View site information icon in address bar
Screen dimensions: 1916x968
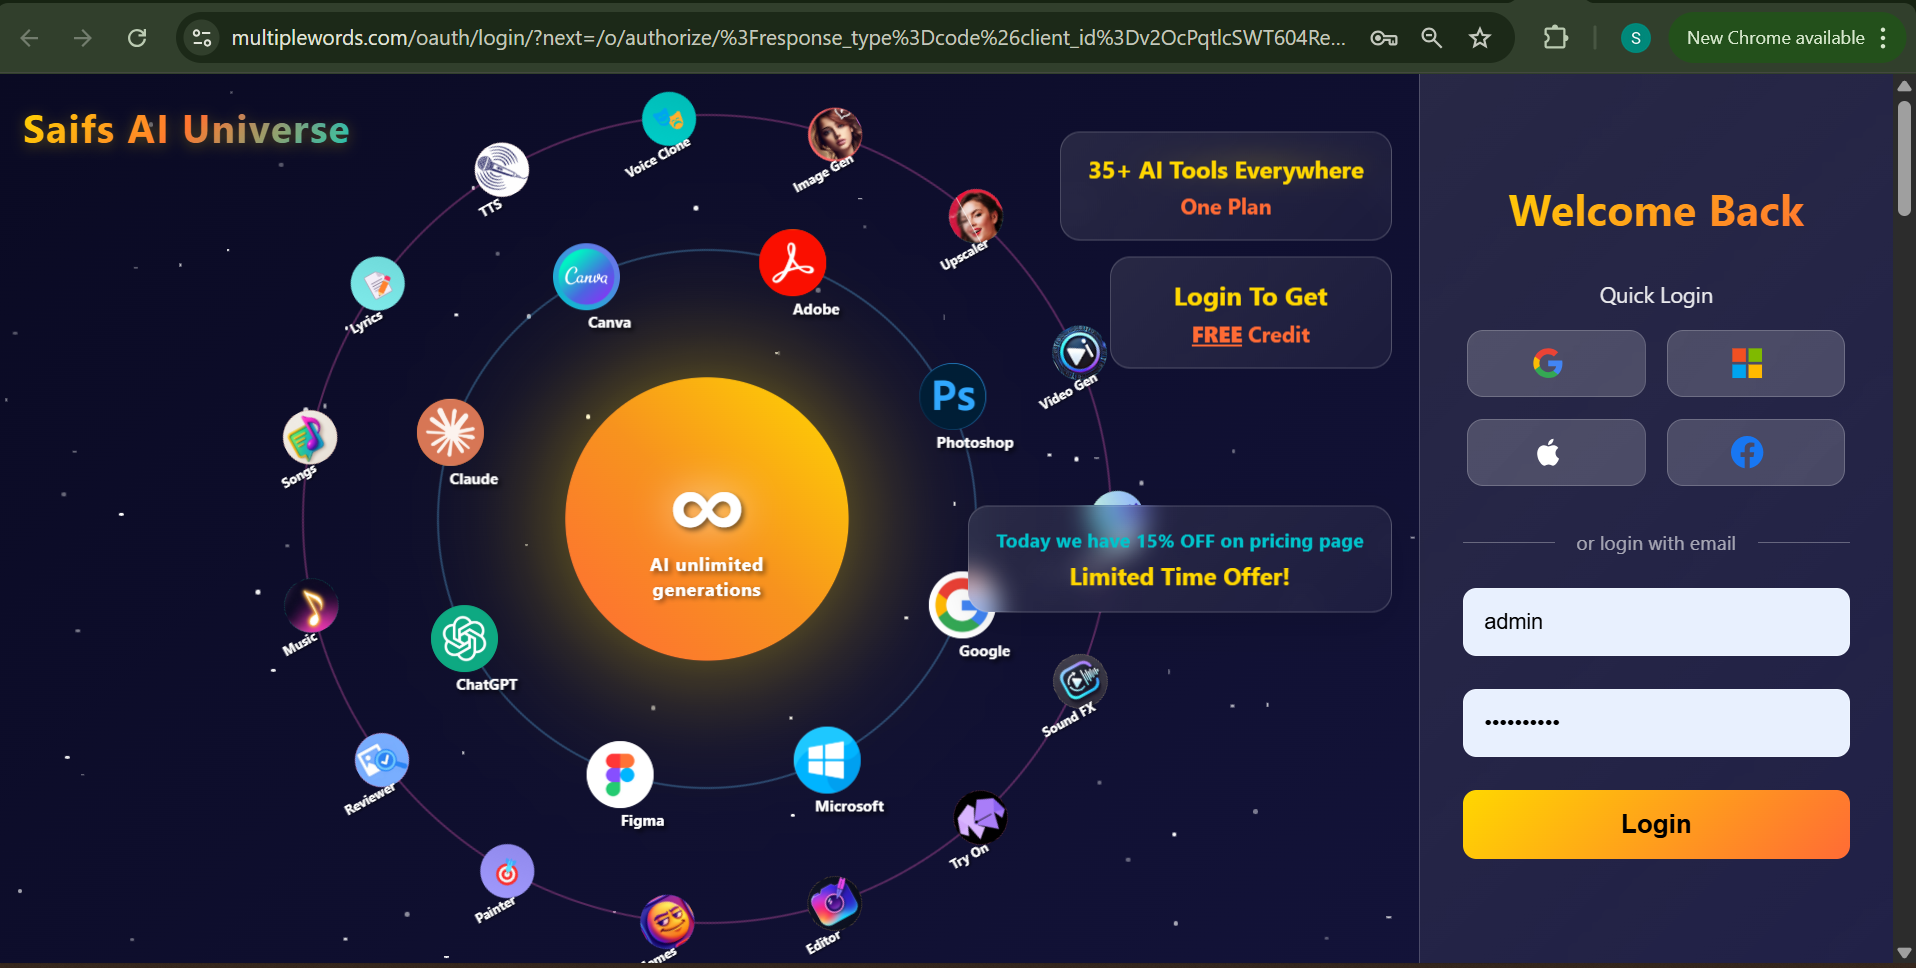202,38
